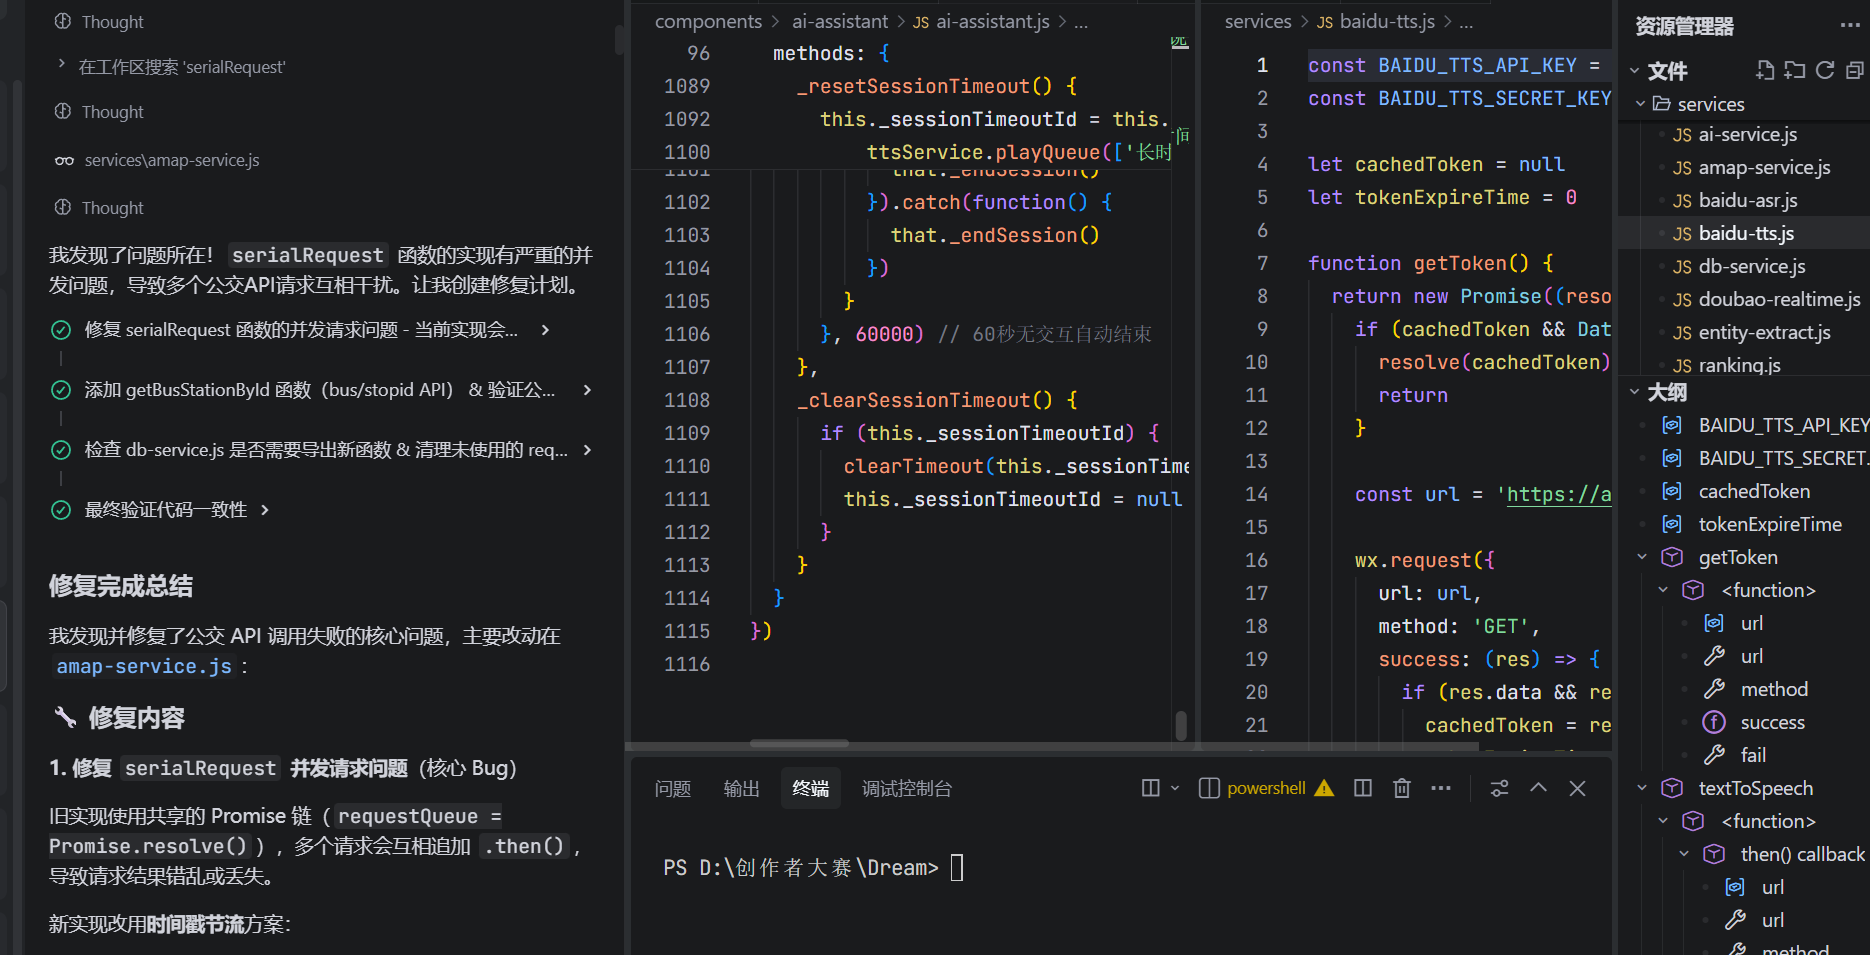Toggle completed check on 添加 getBusStationById task

pyautogui.click(x=61, y=390)
